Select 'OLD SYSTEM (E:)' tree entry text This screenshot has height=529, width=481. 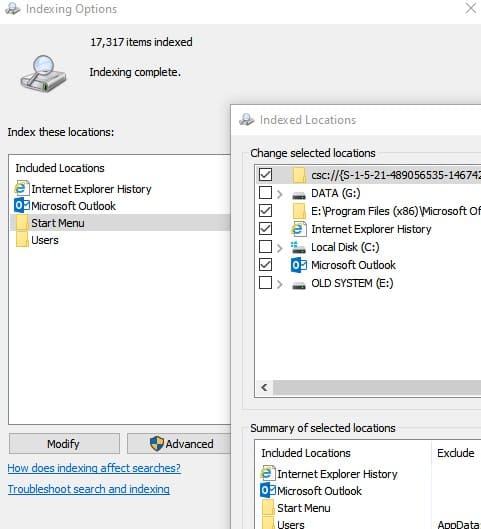pos(352,283)
